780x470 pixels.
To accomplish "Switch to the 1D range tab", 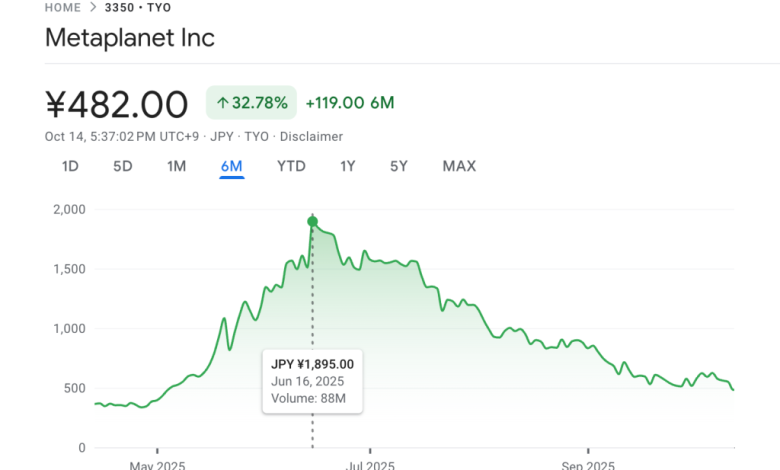I will coord(70,166).
